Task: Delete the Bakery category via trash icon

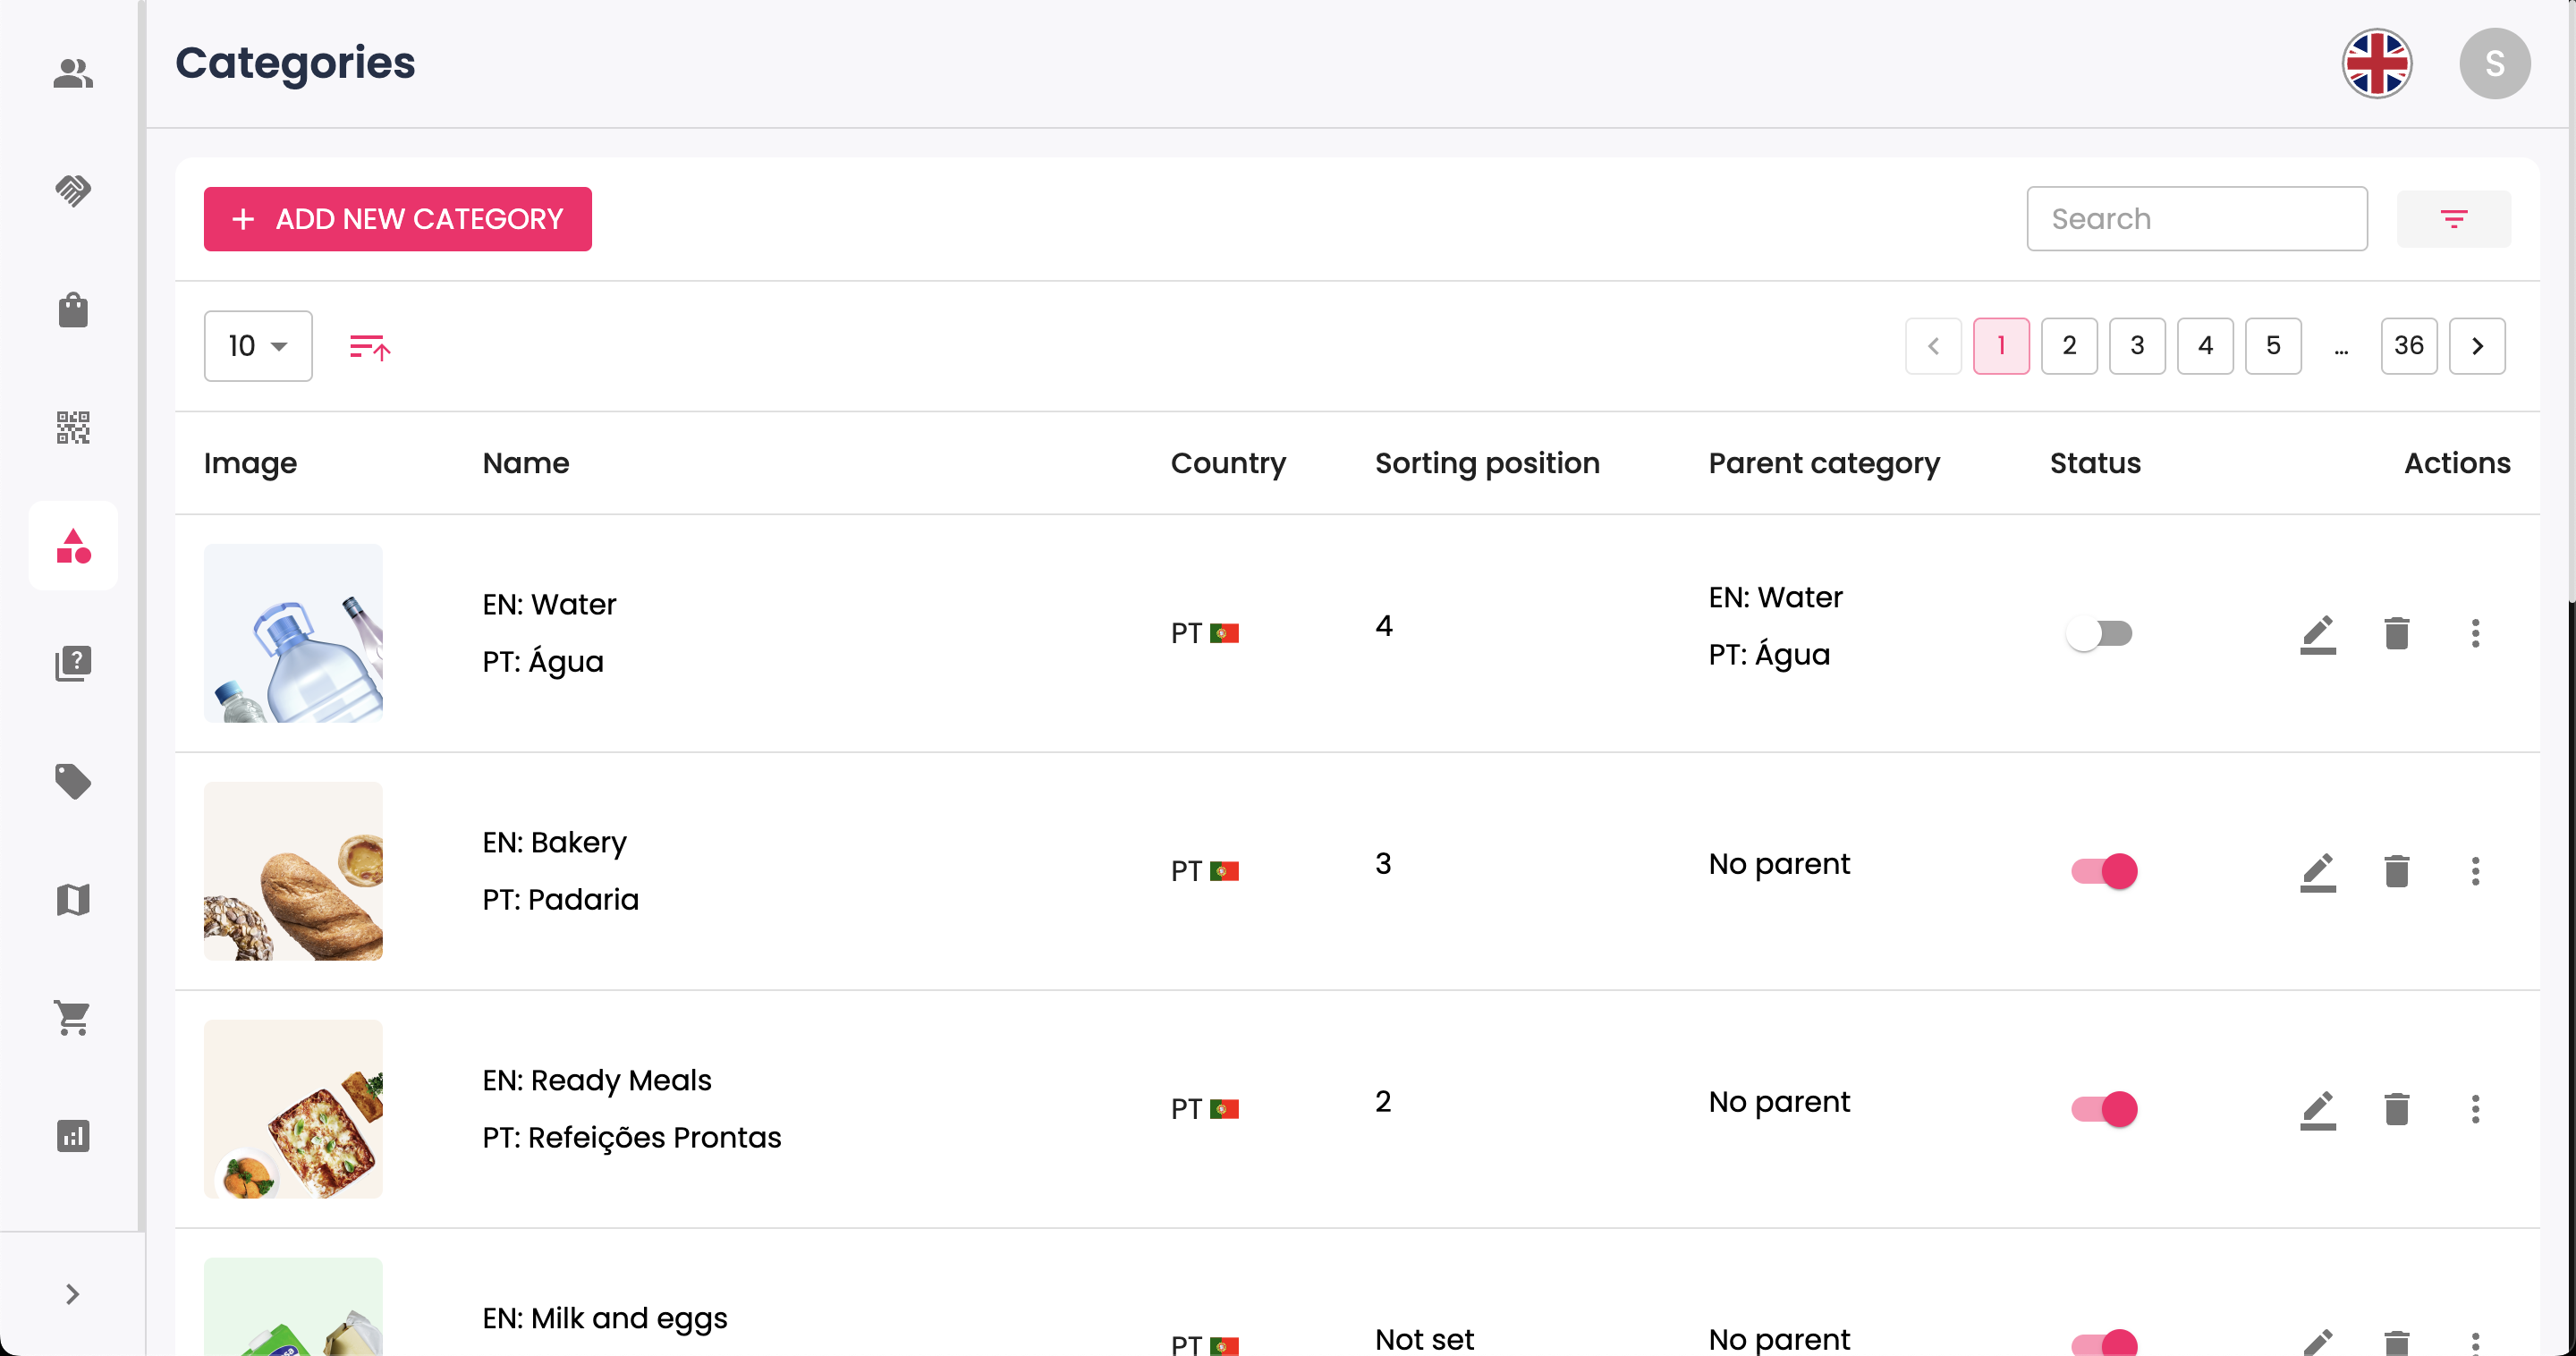Action: coord(2396,871)
